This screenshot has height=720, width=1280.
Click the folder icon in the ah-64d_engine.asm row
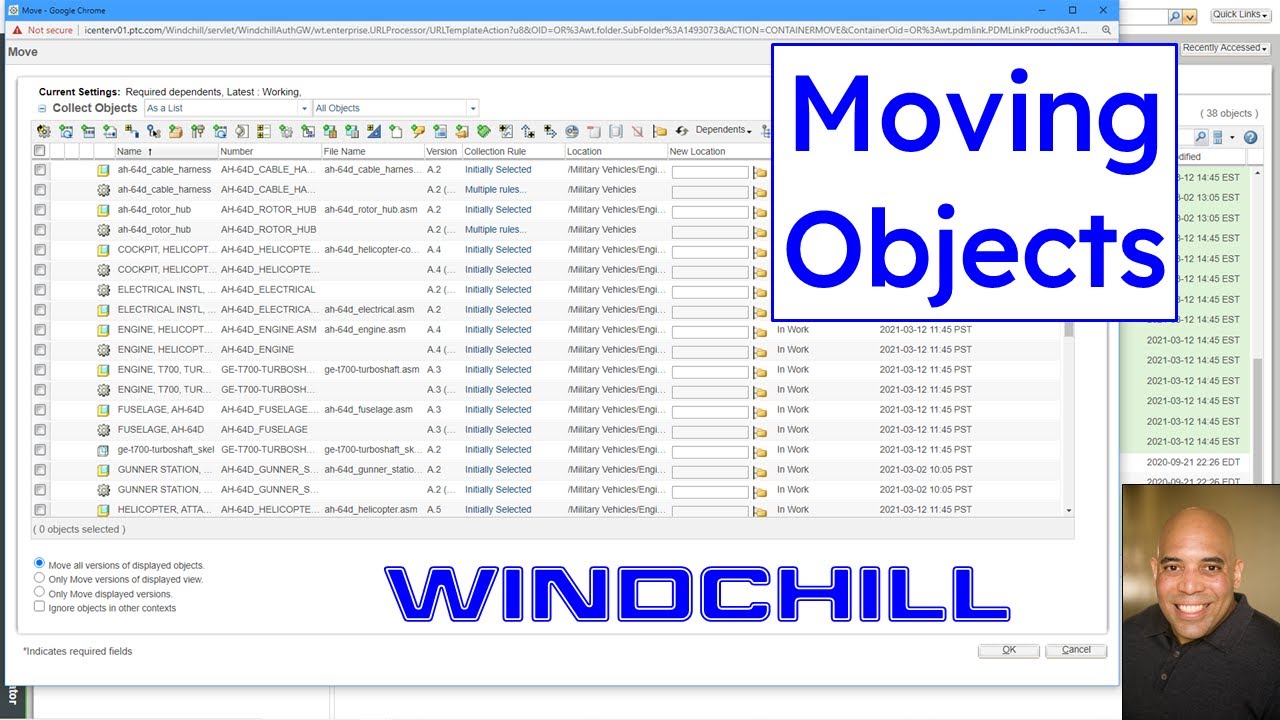760,332
